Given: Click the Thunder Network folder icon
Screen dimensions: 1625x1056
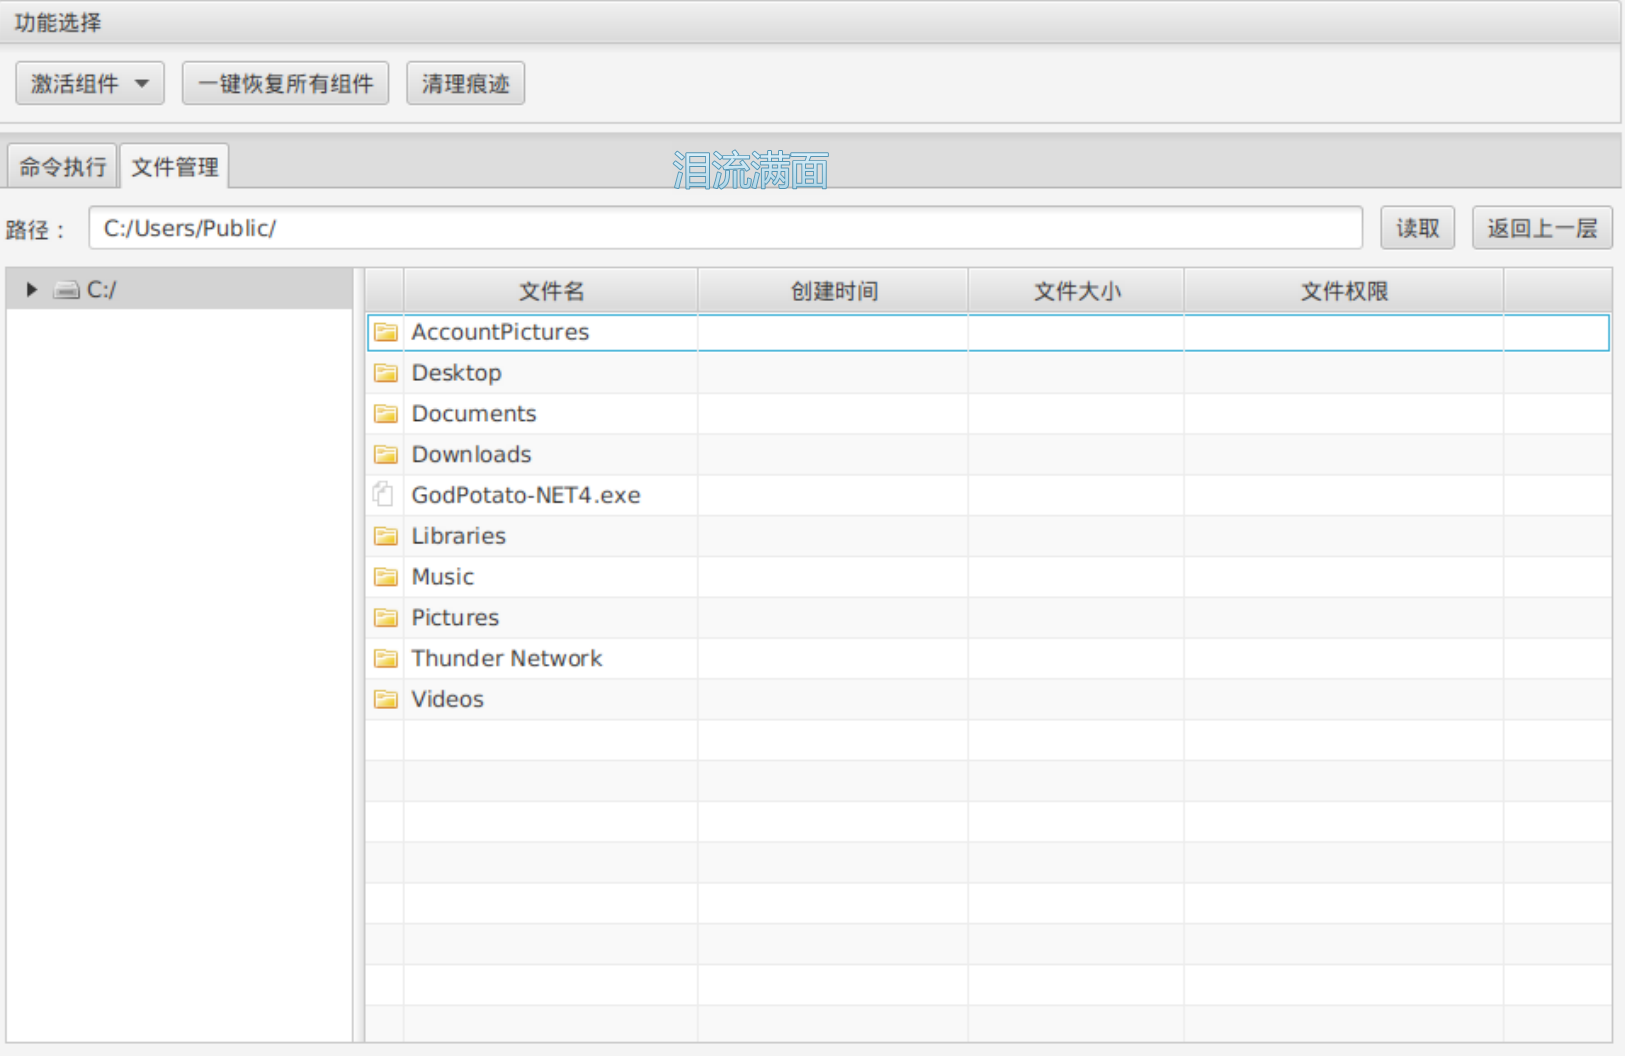Looking at the screenshot, I should tap(385, 659).
